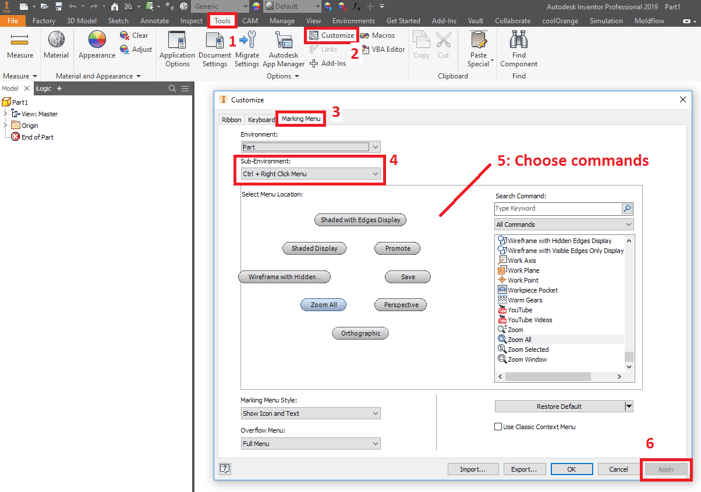
Task: Add a new browser tab with plus icon
Action: point(59,88)
